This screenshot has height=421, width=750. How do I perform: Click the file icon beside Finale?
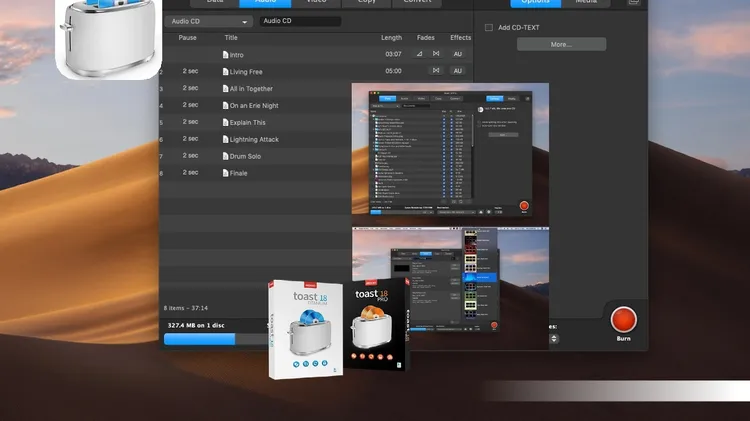pos(225,173)
